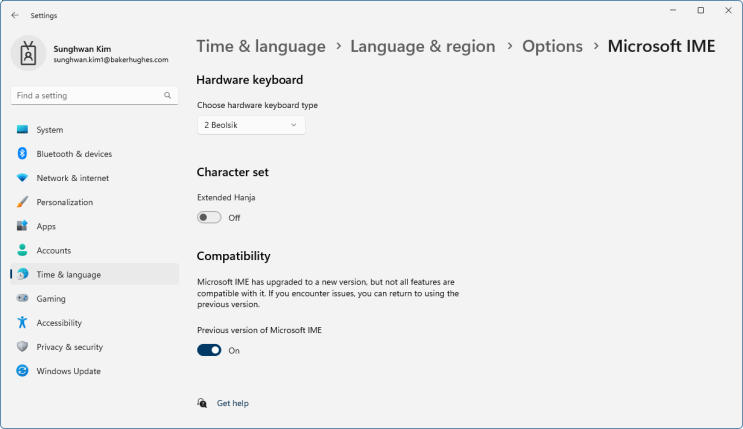Click the Bluetooth & devices icon

(22, 154)
